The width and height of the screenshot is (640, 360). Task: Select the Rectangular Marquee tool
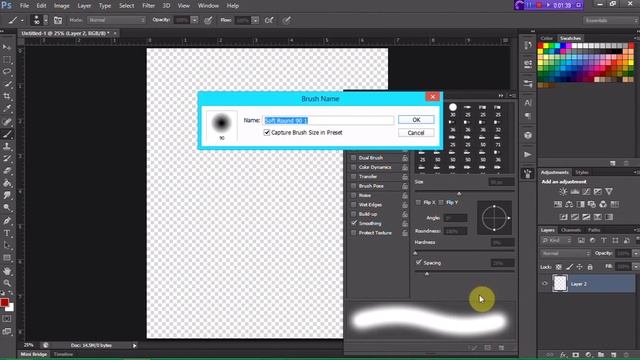[7, 60]
